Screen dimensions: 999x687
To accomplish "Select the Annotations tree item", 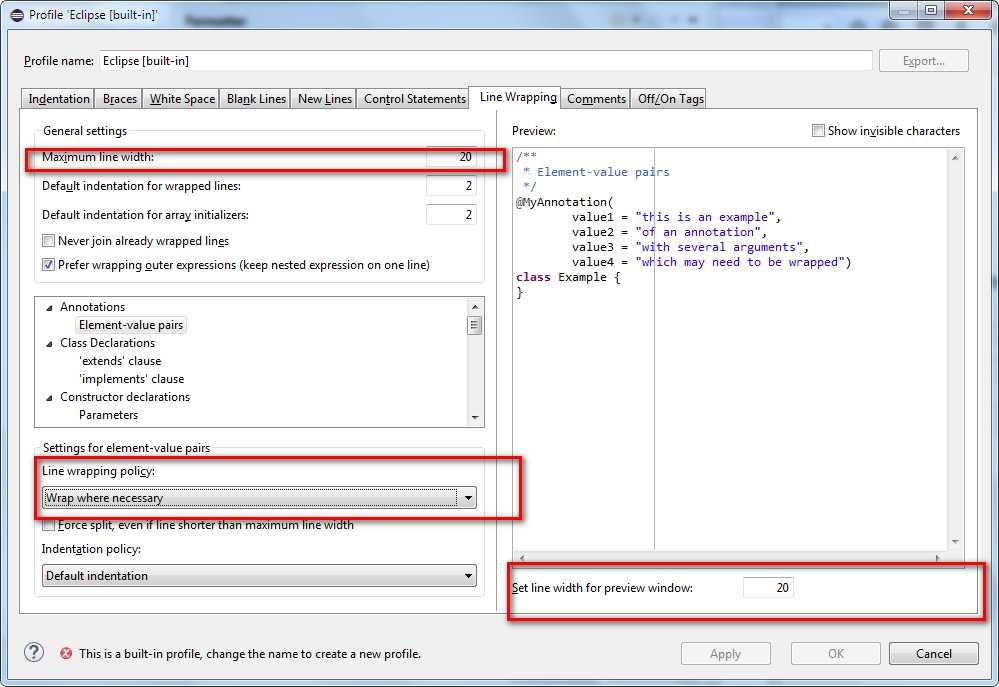I will tap(92, 307).
